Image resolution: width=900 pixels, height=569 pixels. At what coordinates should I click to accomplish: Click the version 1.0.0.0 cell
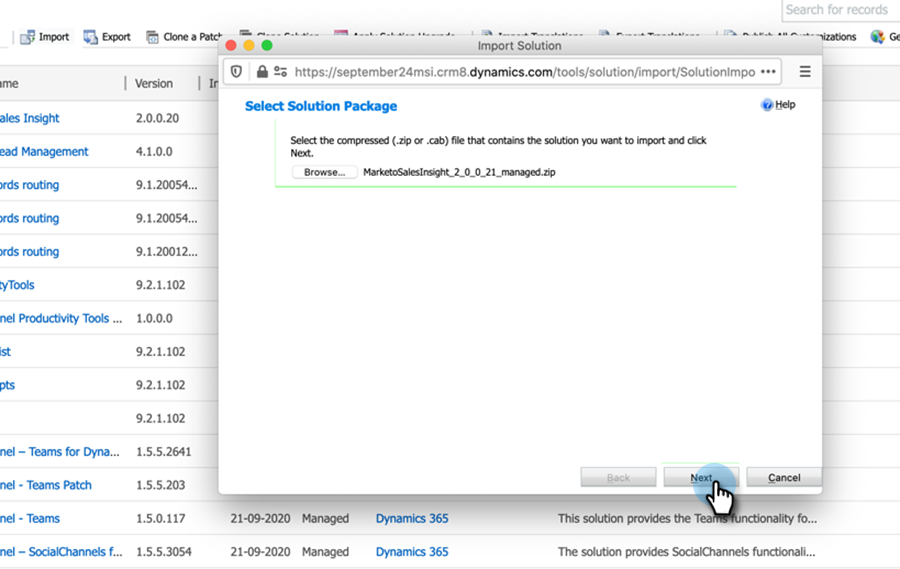[x=154, y=318]
